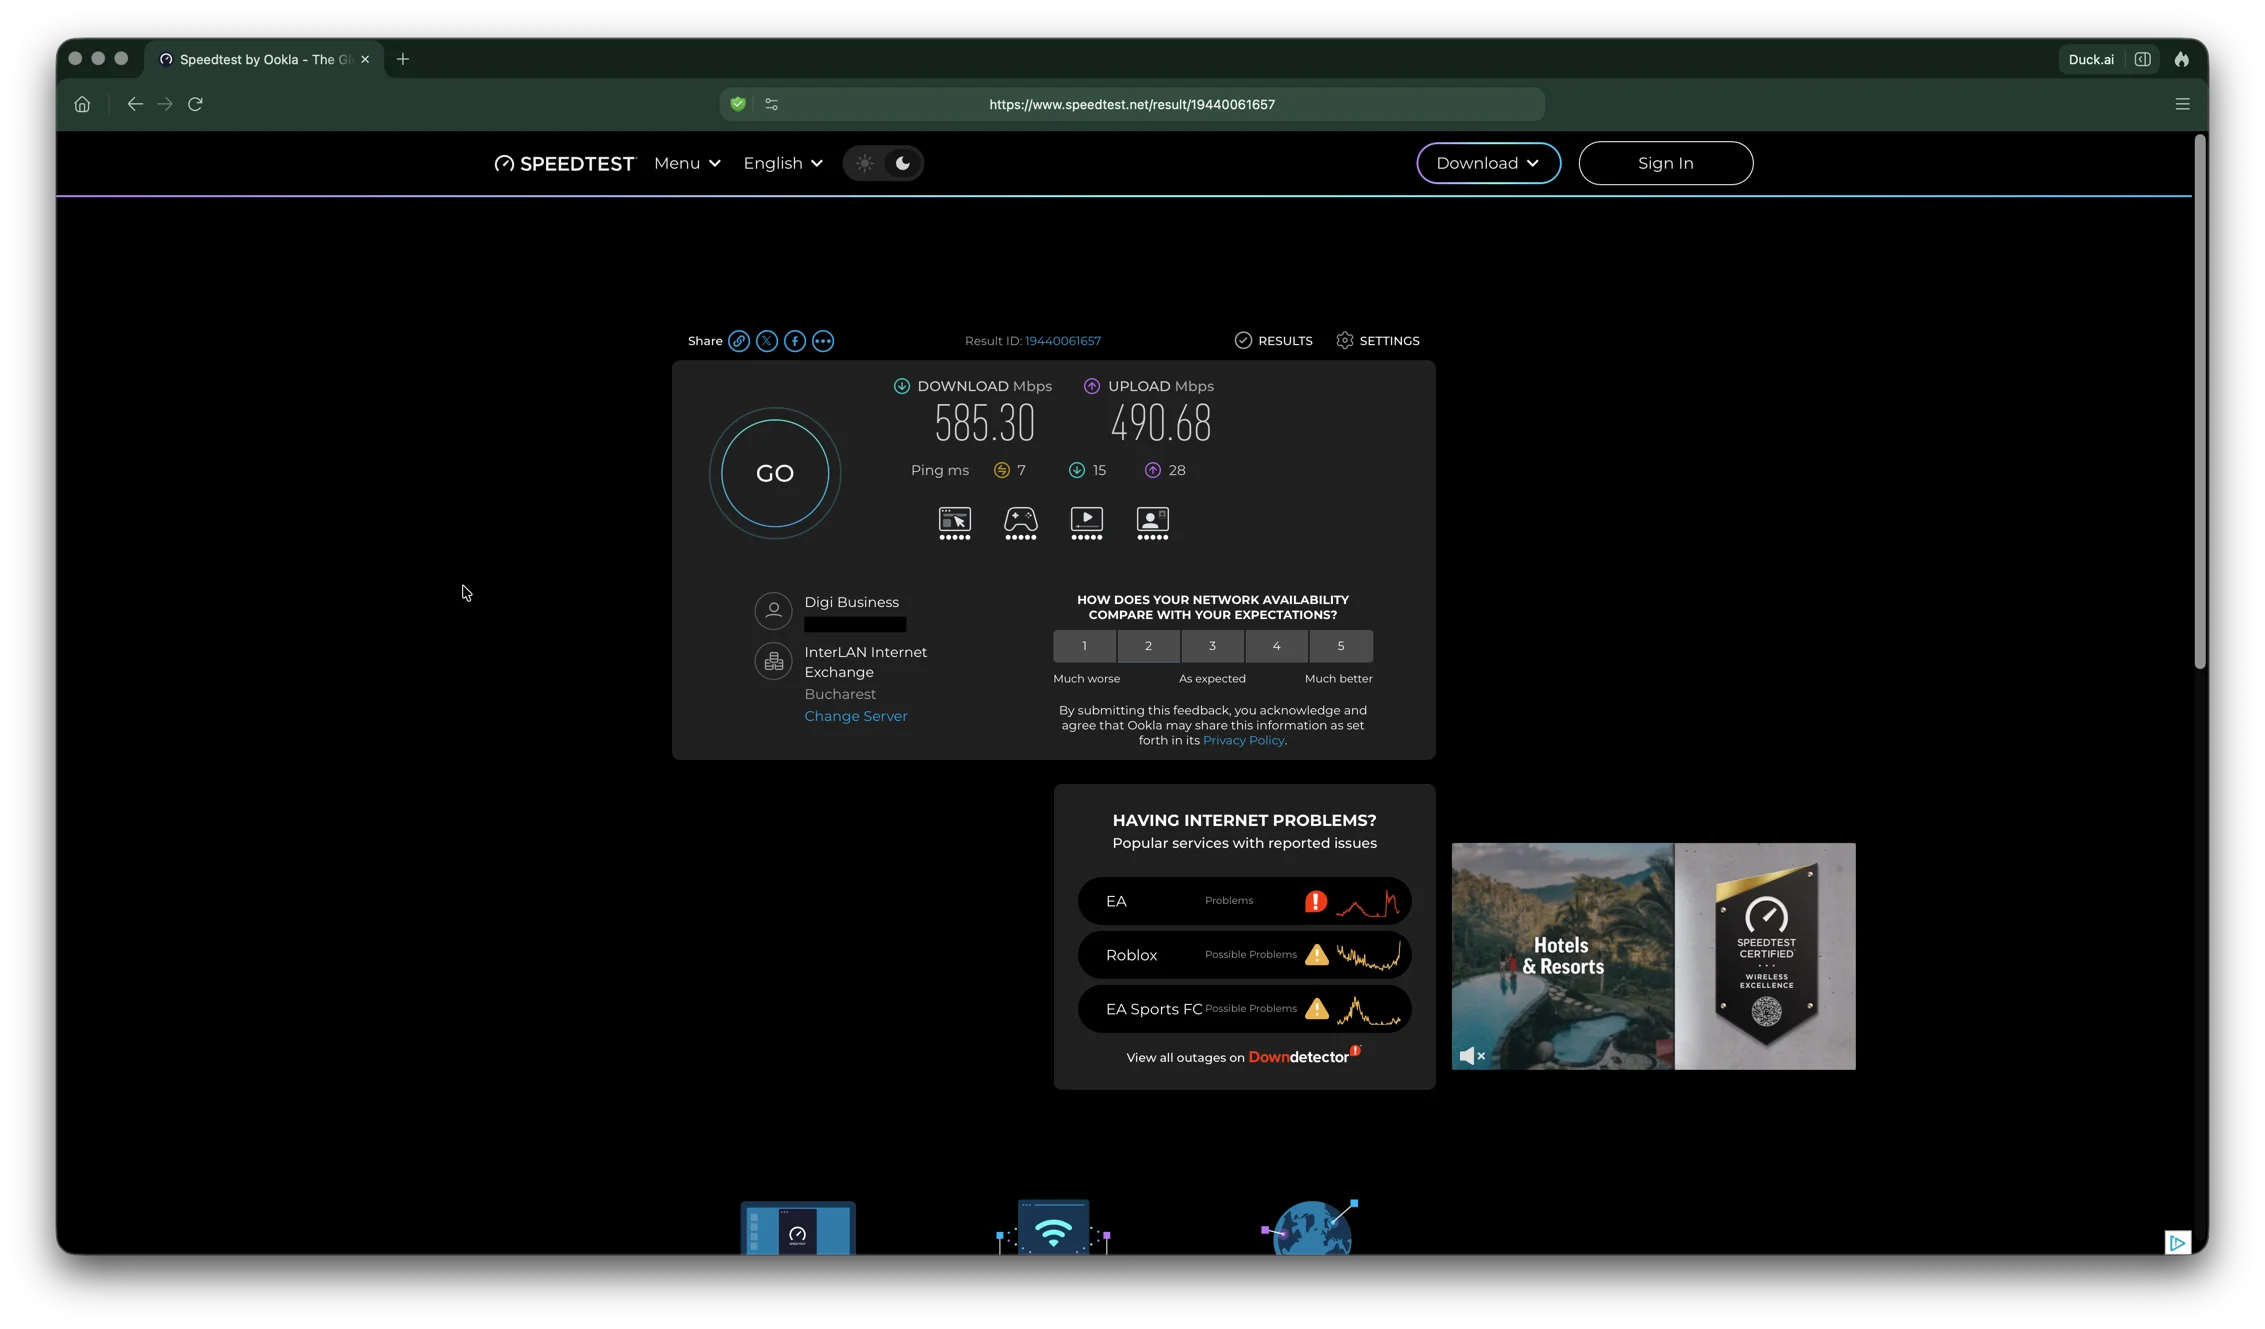Open more share options (three dots)
This screenshot has height=1329, width=2265.
click(x=822, y=341)
